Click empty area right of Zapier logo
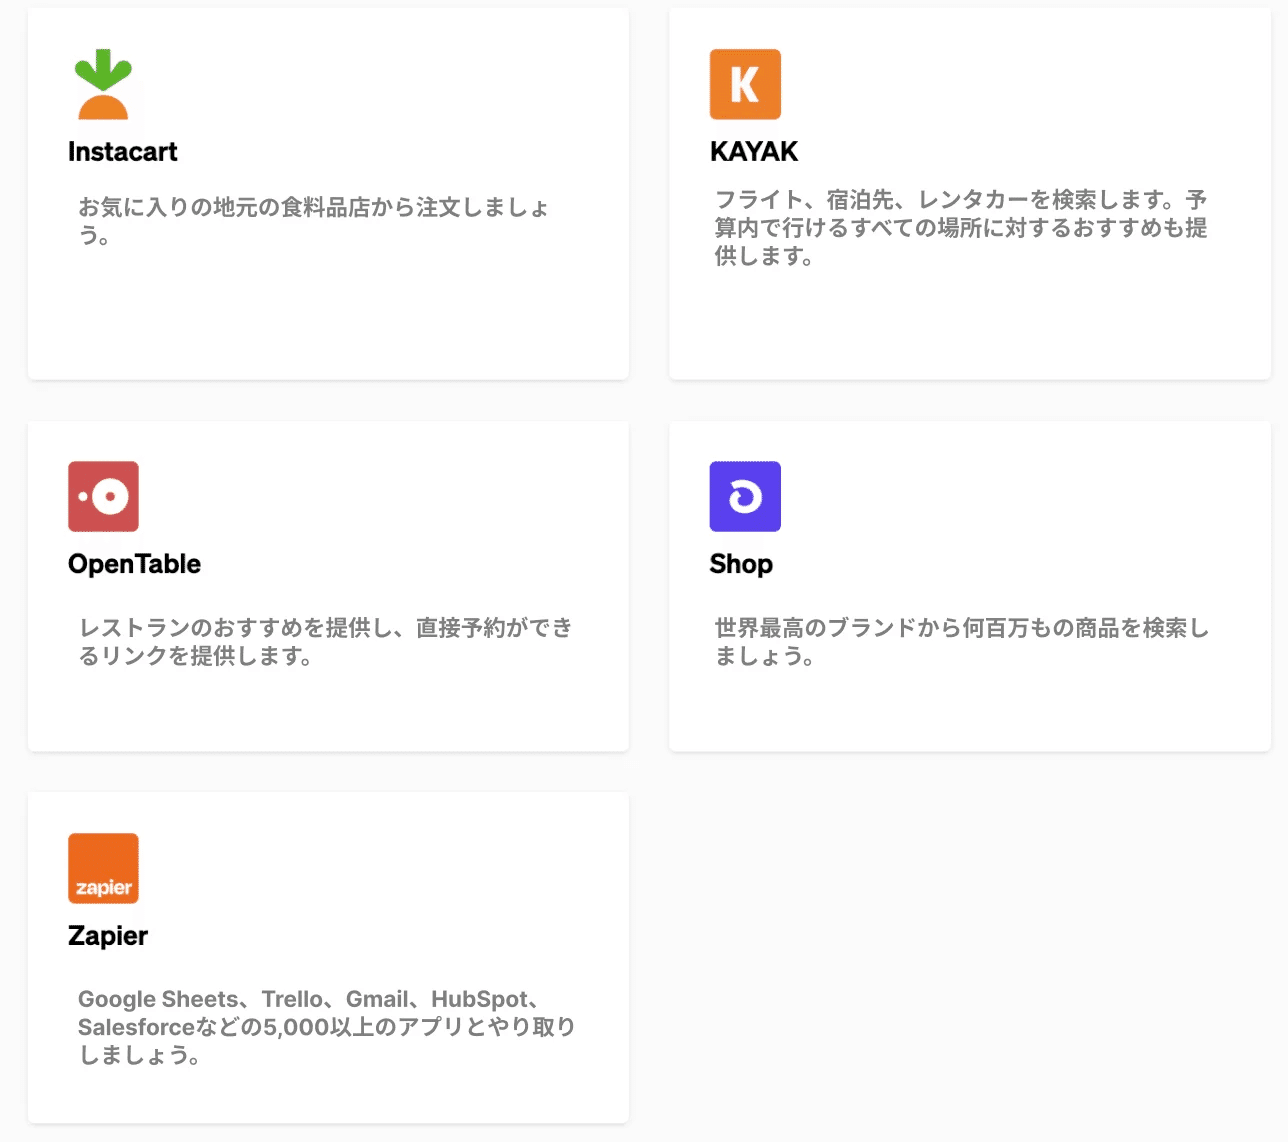 coord(380,868)
